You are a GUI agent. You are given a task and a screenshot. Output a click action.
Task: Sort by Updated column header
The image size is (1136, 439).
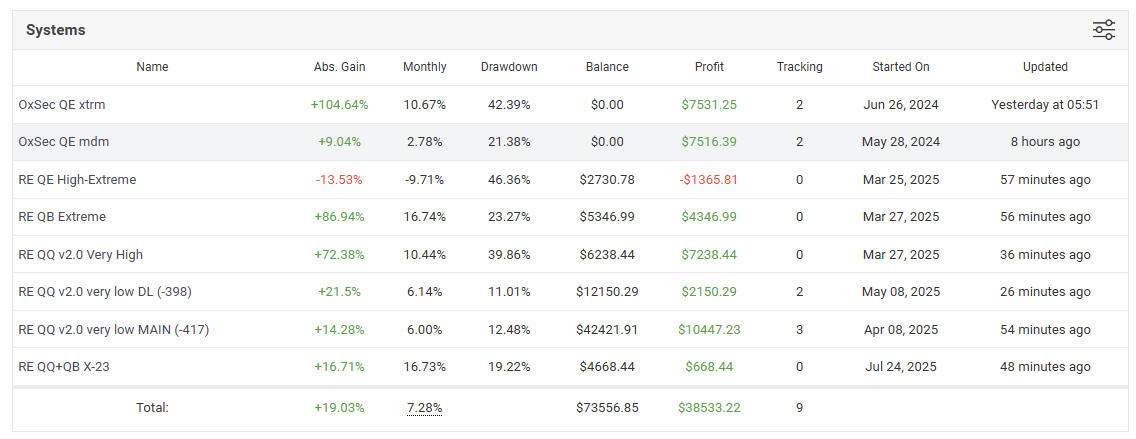[1045, 67]
